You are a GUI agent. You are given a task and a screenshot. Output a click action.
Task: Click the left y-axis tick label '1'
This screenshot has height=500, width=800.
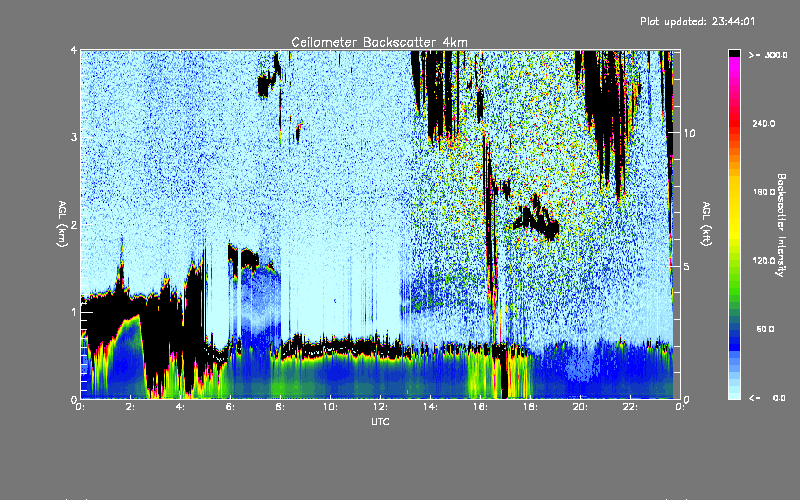click(x=74, y=312)
